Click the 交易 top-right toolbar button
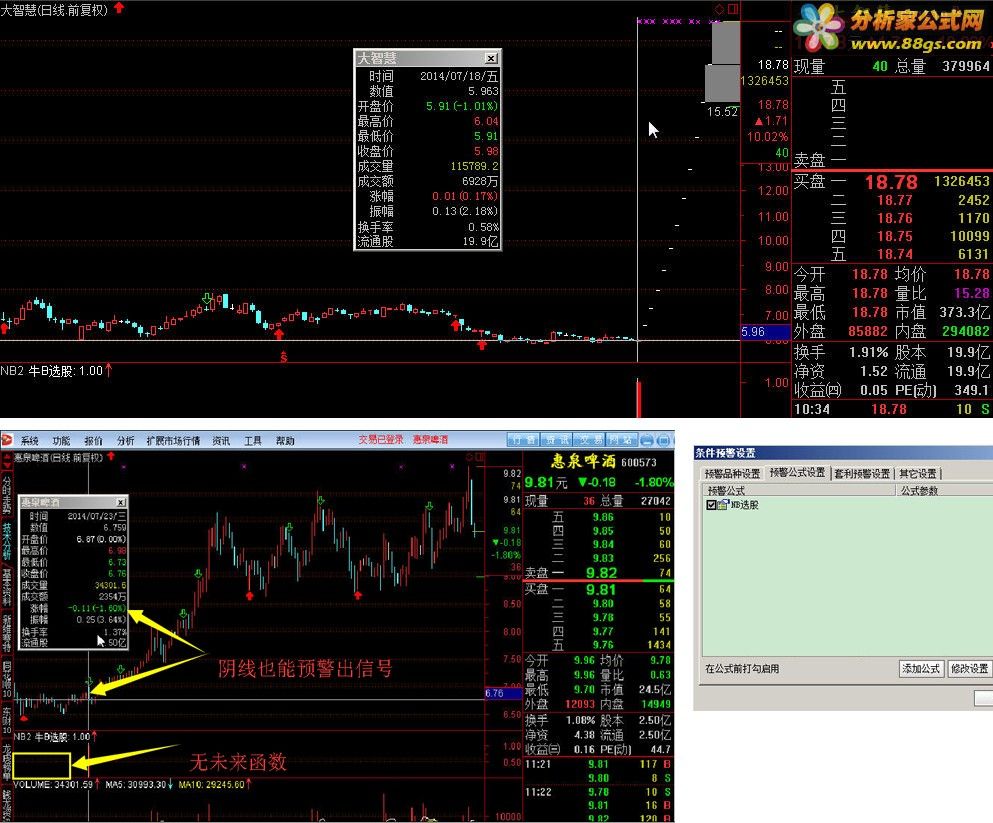Screen dimensions: 993x823 coord(589,439)
